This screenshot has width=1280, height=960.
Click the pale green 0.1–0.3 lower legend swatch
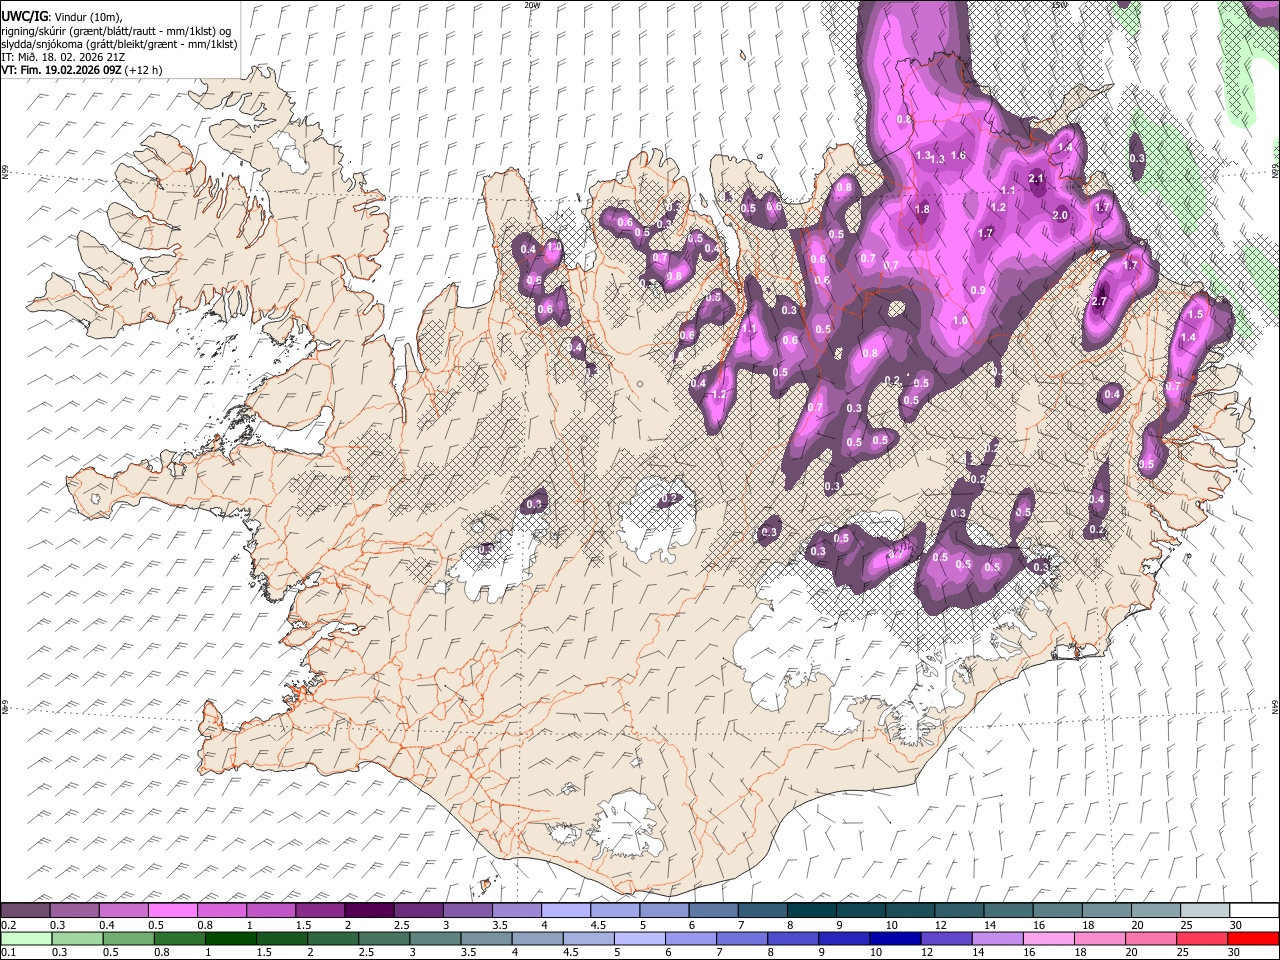point(25,938)
